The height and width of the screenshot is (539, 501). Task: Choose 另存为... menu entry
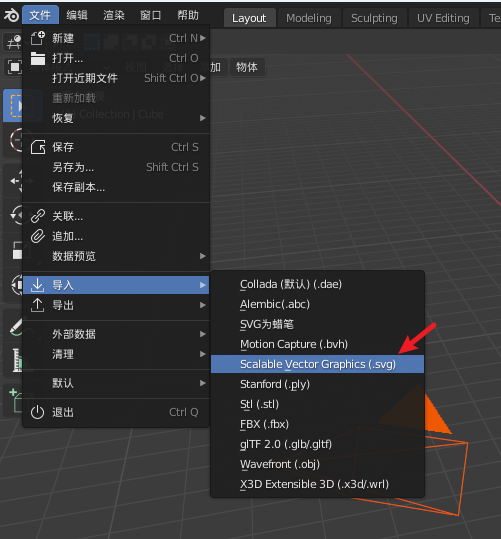click(x=116, y=167)
